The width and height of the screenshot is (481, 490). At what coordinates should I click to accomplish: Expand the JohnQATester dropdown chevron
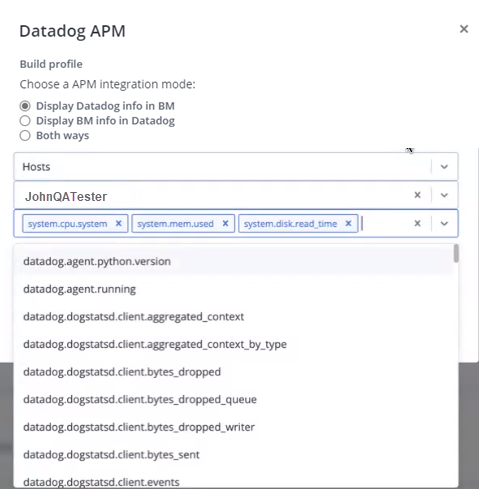pyautogui.click(x=444, y=195)
